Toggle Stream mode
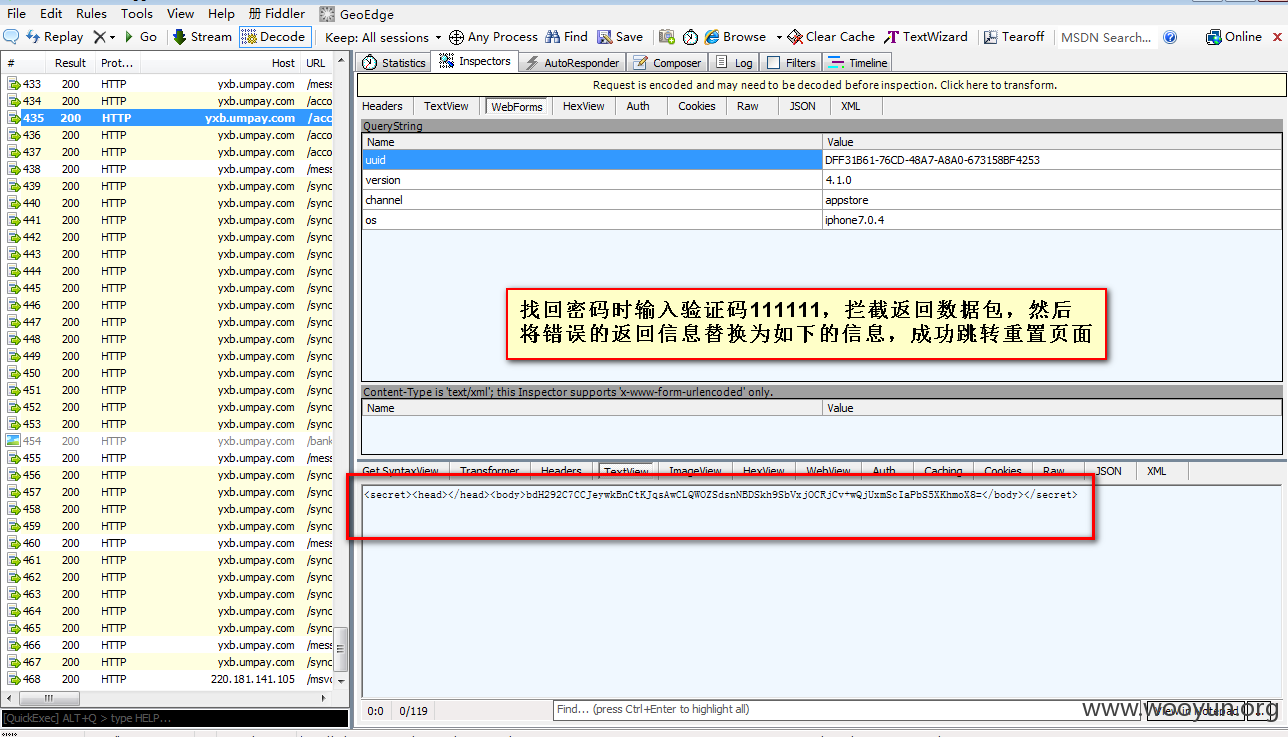Viewport: 1288px width, 737px height. click(x=202, y=37)
